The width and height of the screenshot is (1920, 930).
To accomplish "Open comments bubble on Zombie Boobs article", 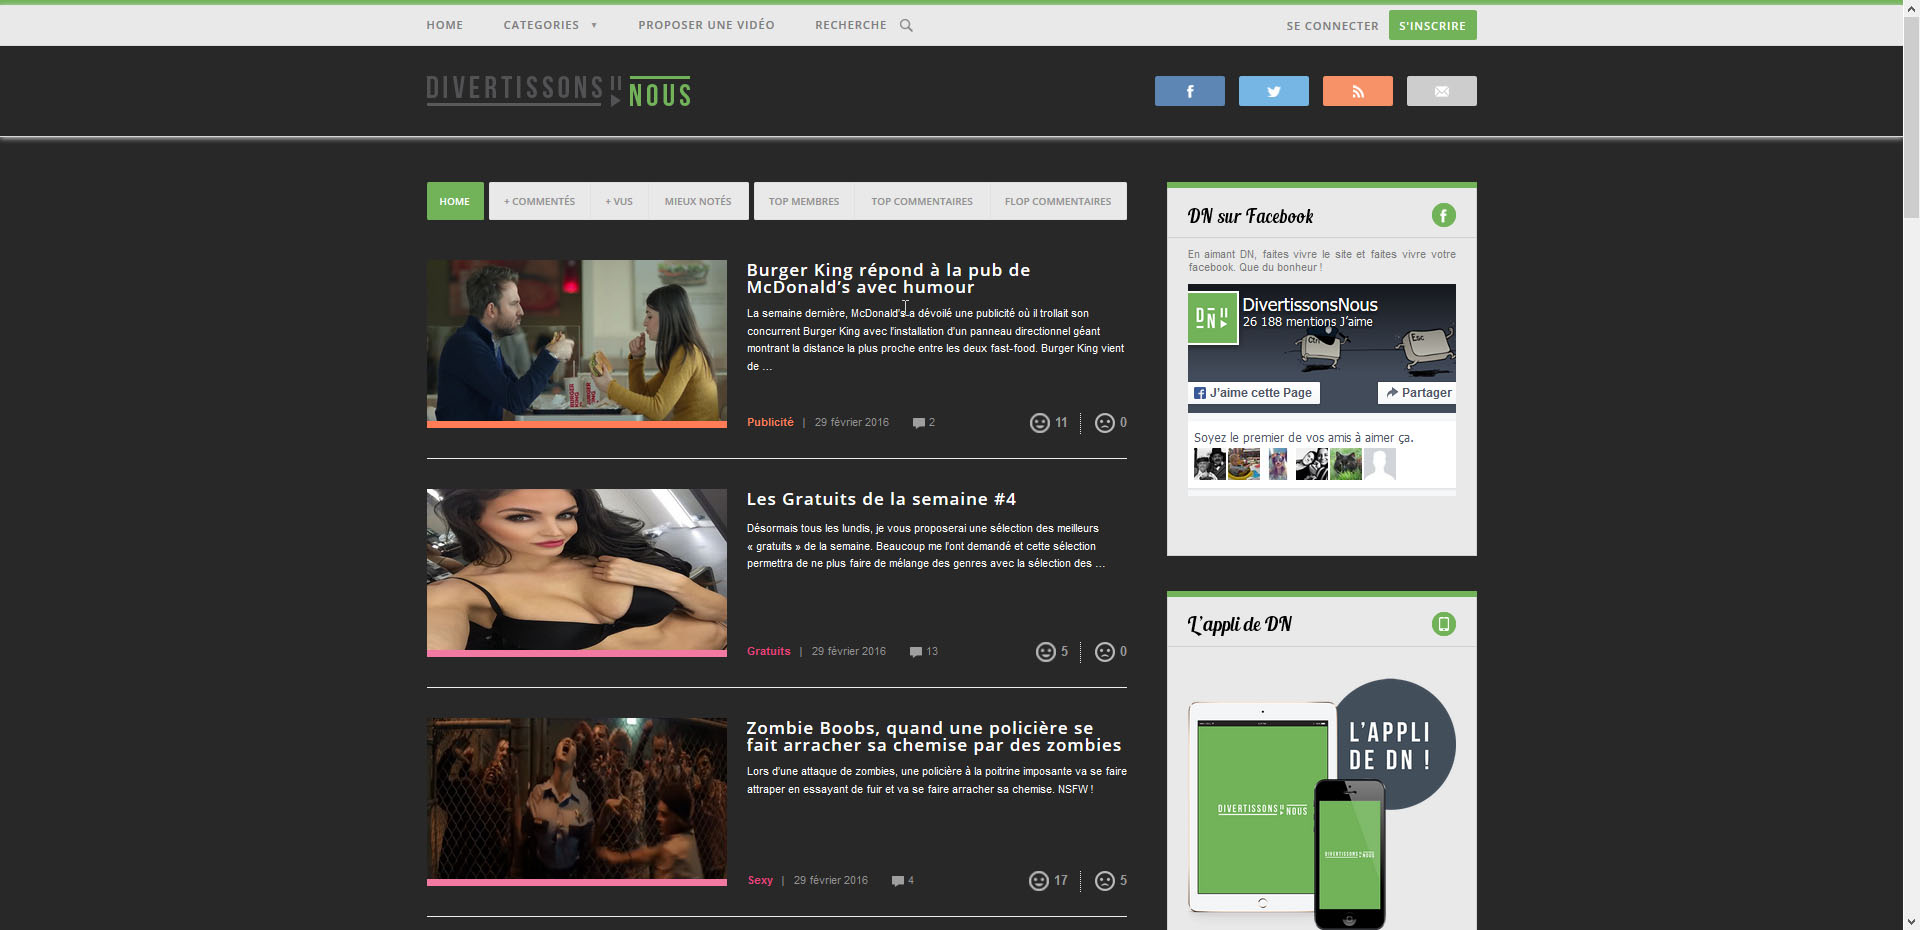I will pyautogui.click(x=897, y=881).
